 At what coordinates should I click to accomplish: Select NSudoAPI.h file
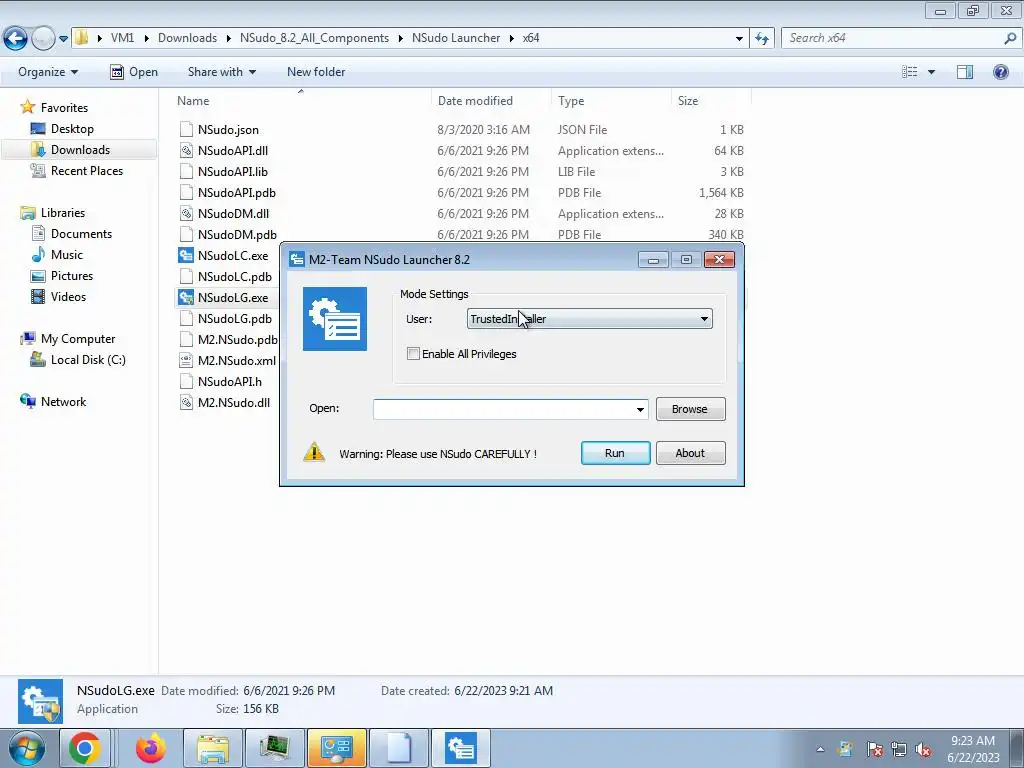(229, 381)
